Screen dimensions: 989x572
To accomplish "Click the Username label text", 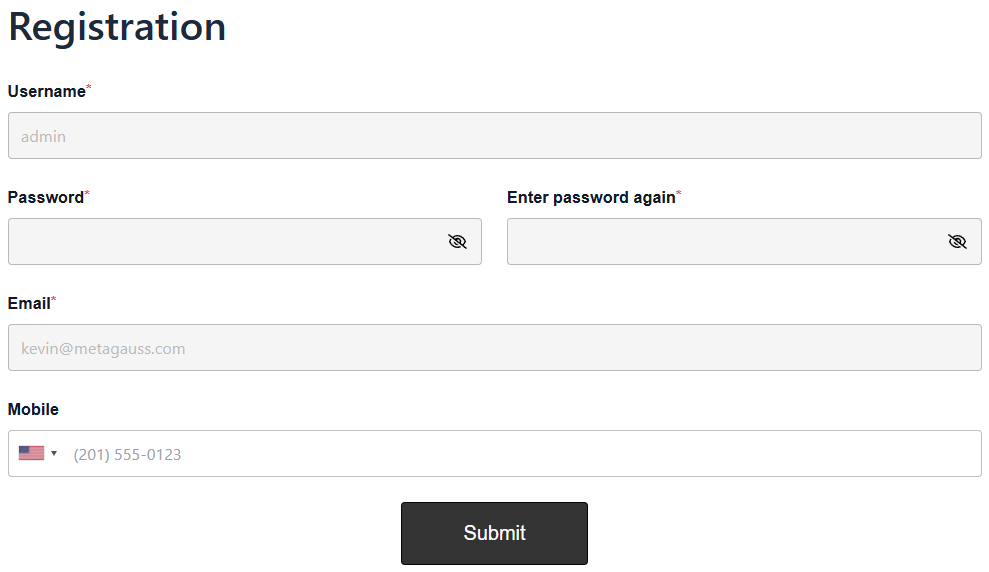I will [x=46, y=92].
